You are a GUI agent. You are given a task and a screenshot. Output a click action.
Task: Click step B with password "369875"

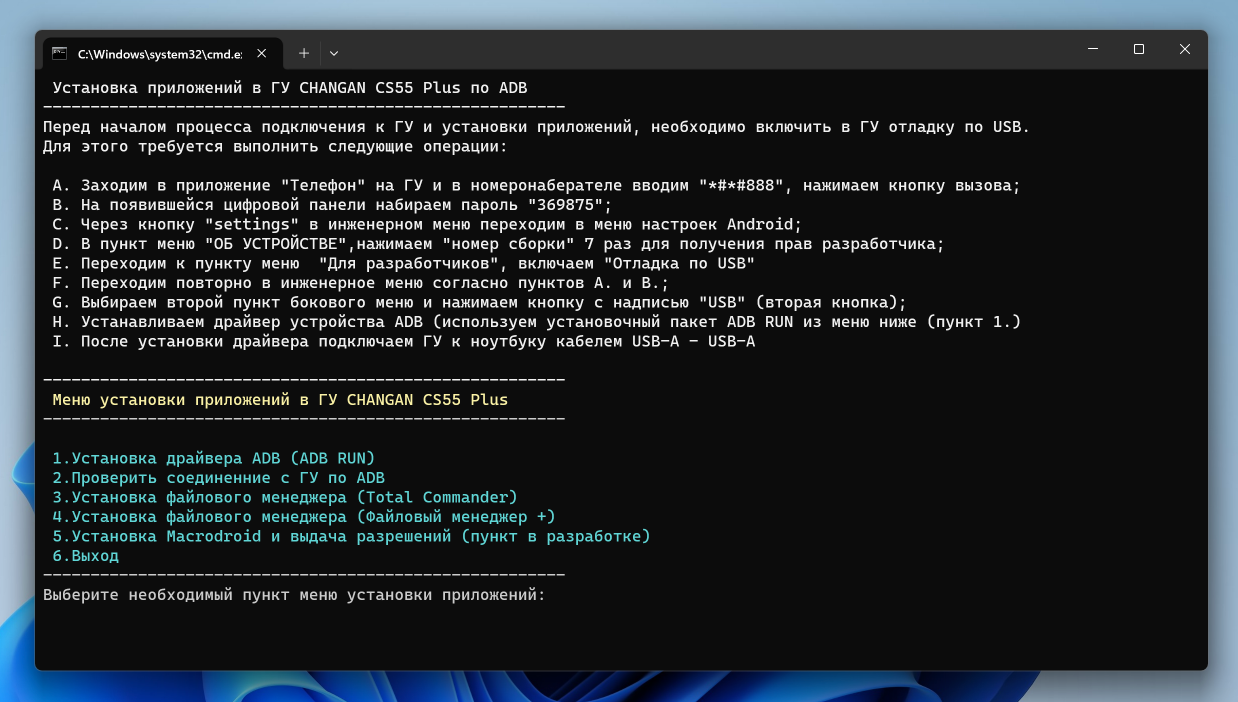332,205
